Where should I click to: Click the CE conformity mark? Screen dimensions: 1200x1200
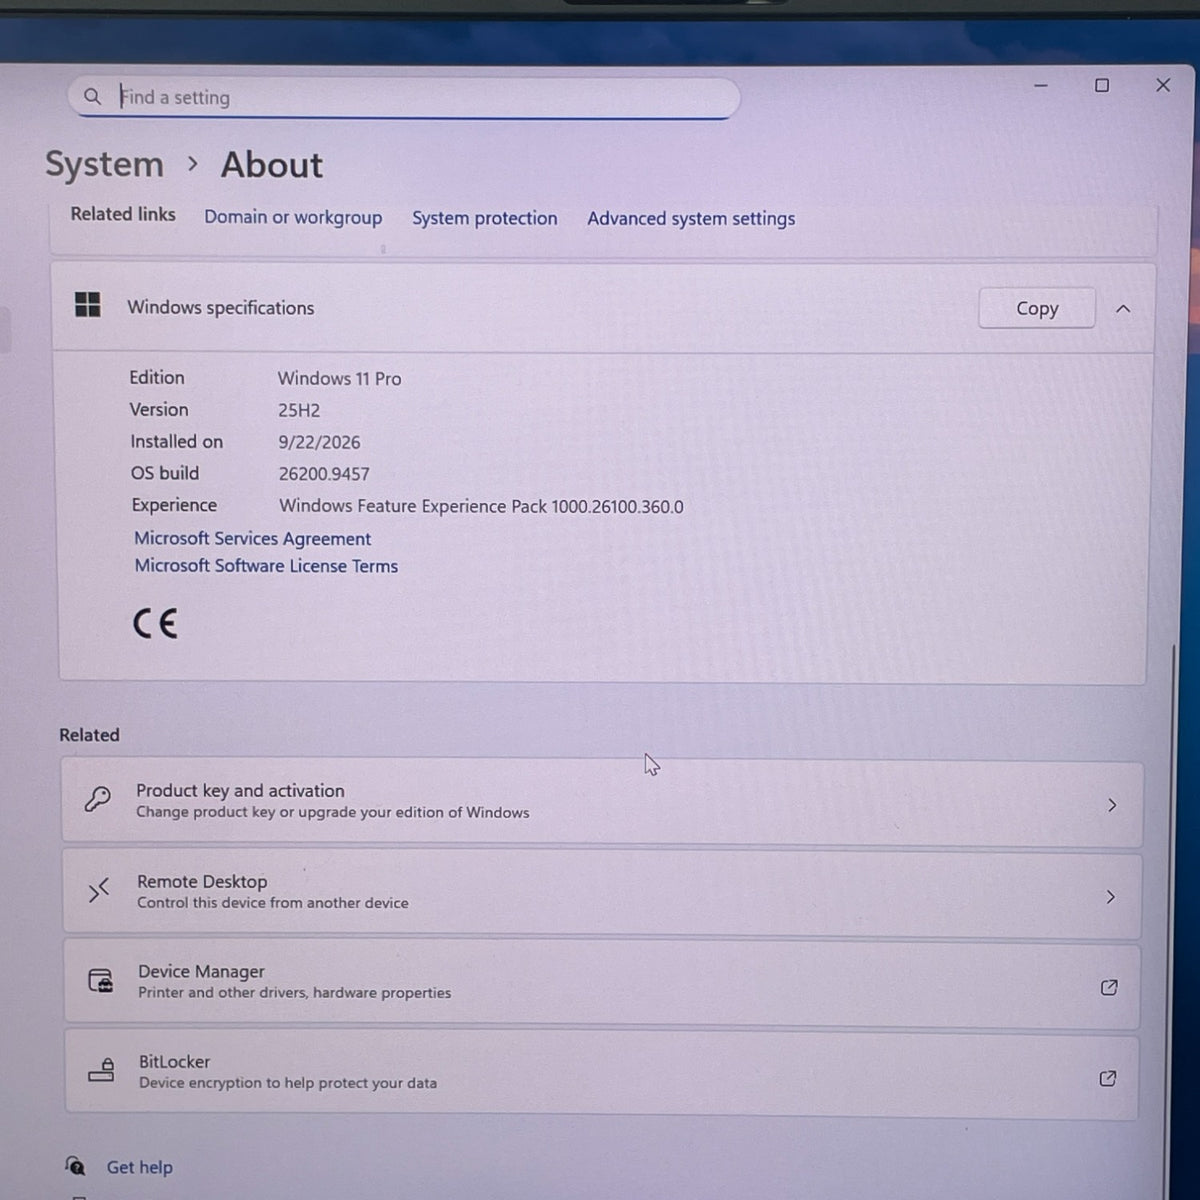click(x=155, y=624)
